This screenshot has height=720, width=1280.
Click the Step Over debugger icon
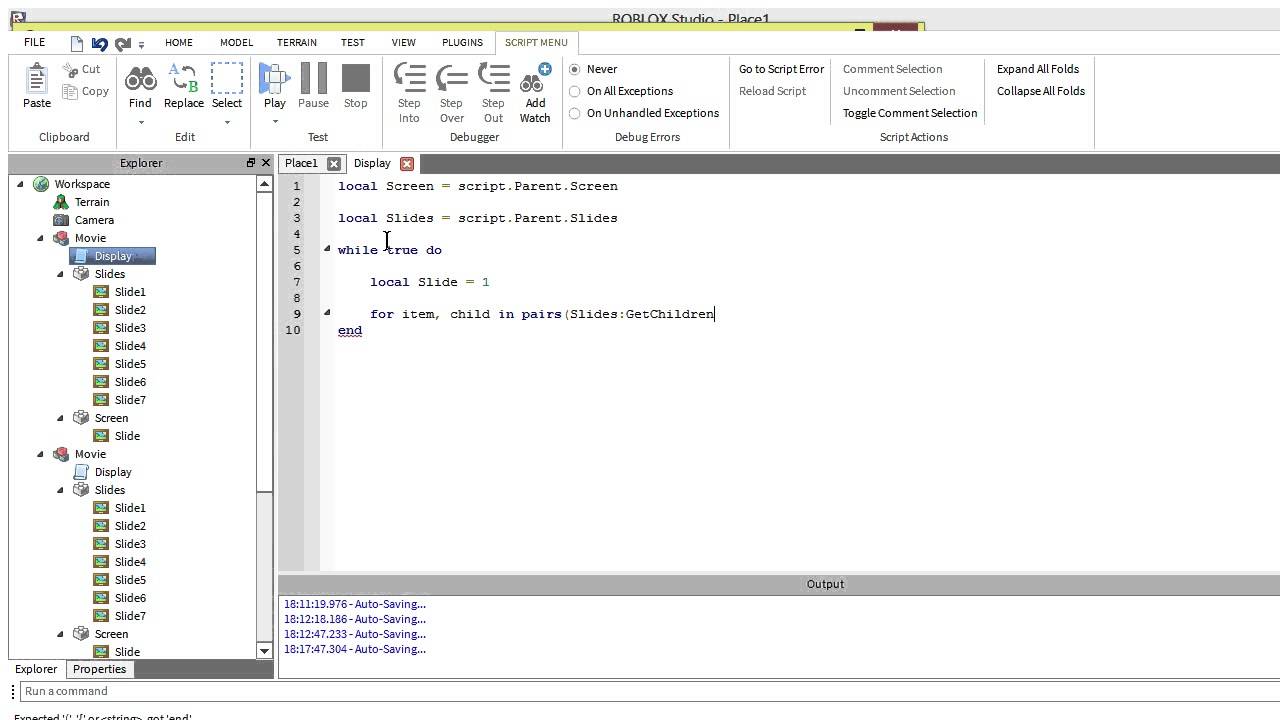point(452,79)
